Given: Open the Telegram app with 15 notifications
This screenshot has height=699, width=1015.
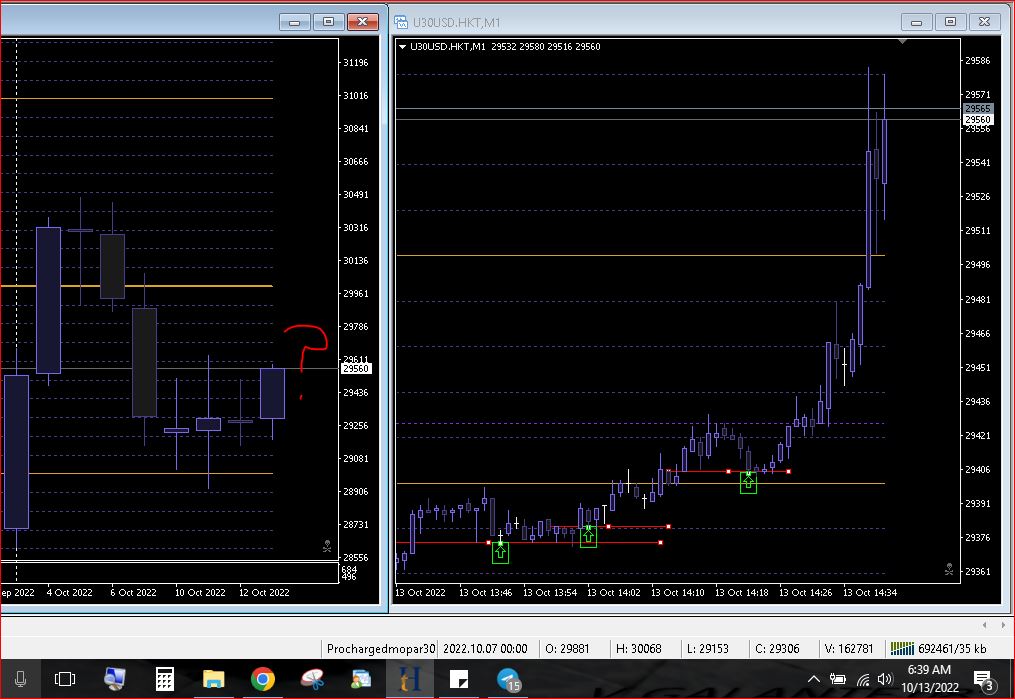Looking at the screenshot, I should tap(508, 680).
